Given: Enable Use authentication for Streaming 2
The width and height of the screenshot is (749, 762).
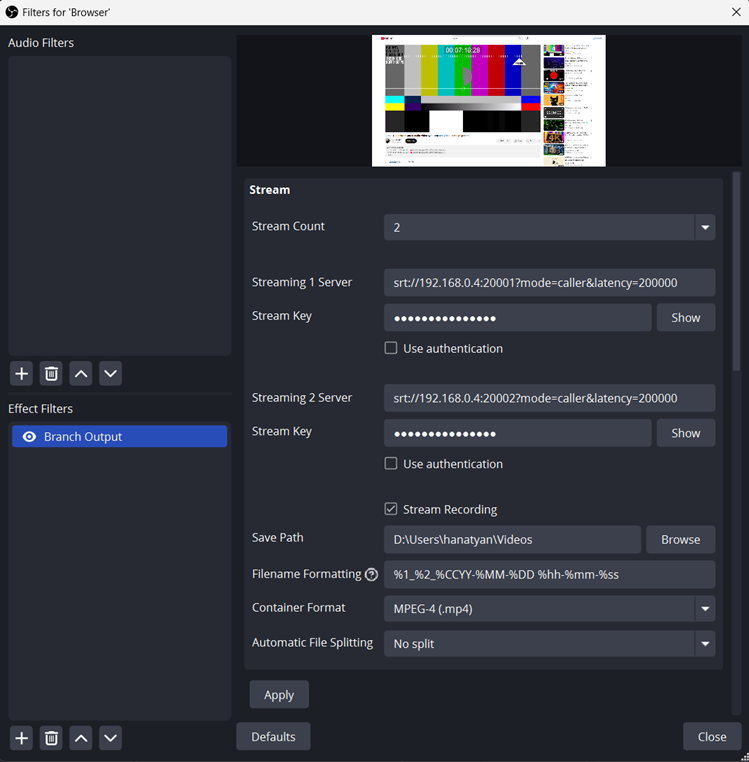Looking at the screenshot, I should pos(391,464).
